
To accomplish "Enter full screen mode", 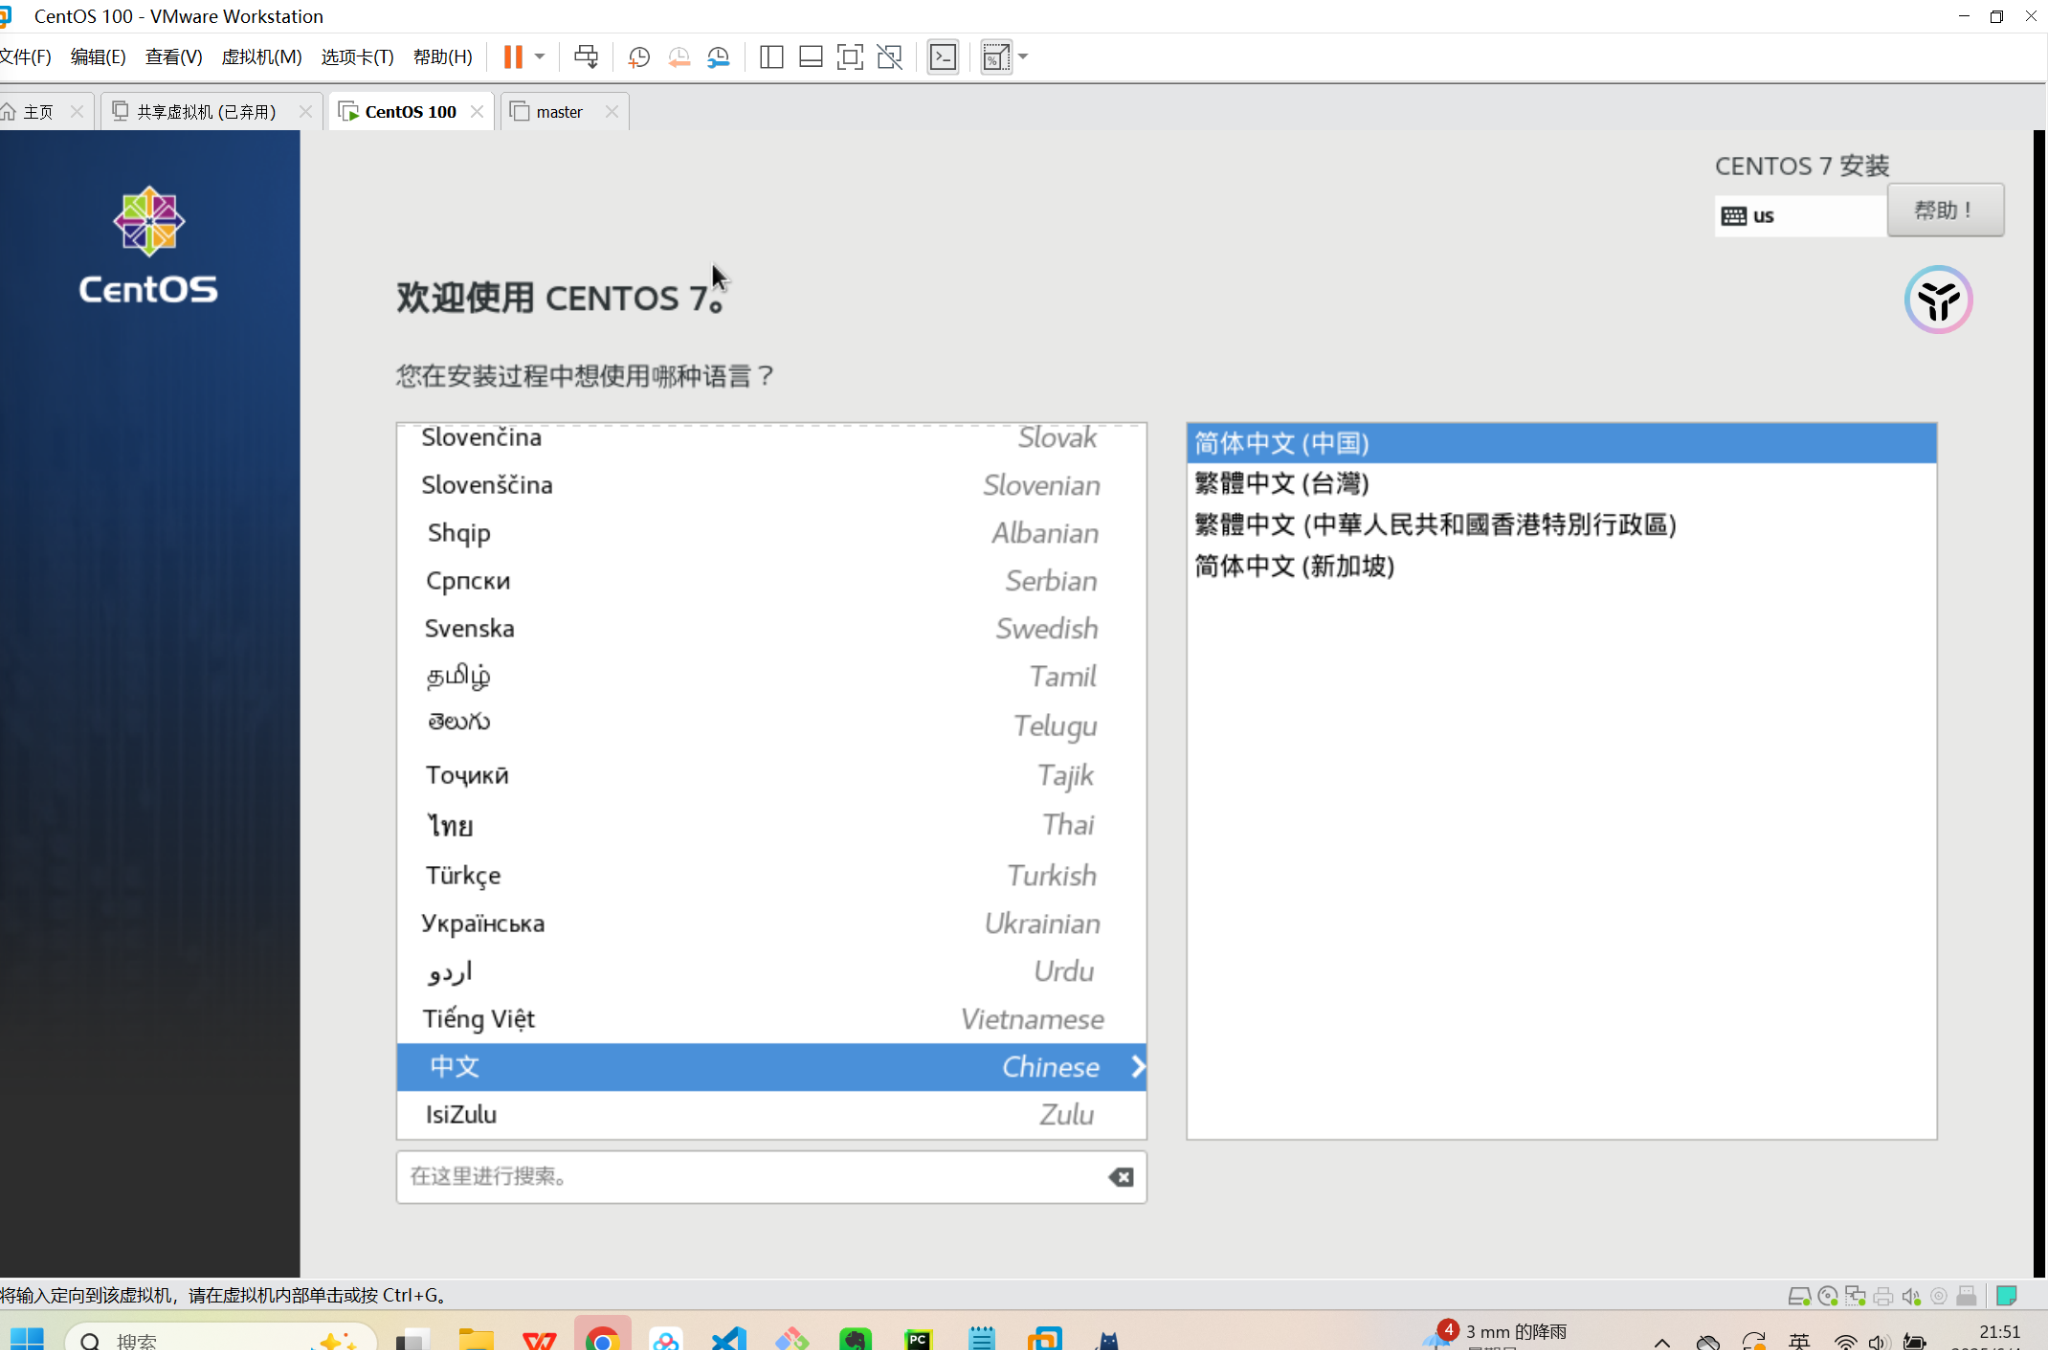I will pos(850,57).
